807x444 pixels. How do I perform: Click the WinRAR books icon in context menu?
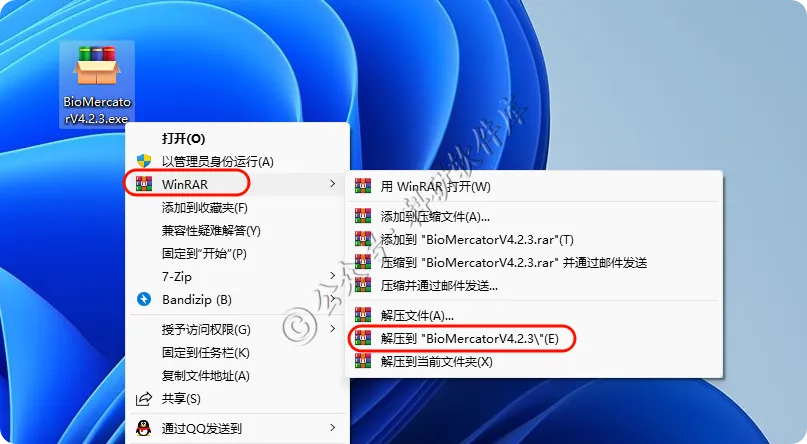[x=144, y=184]
